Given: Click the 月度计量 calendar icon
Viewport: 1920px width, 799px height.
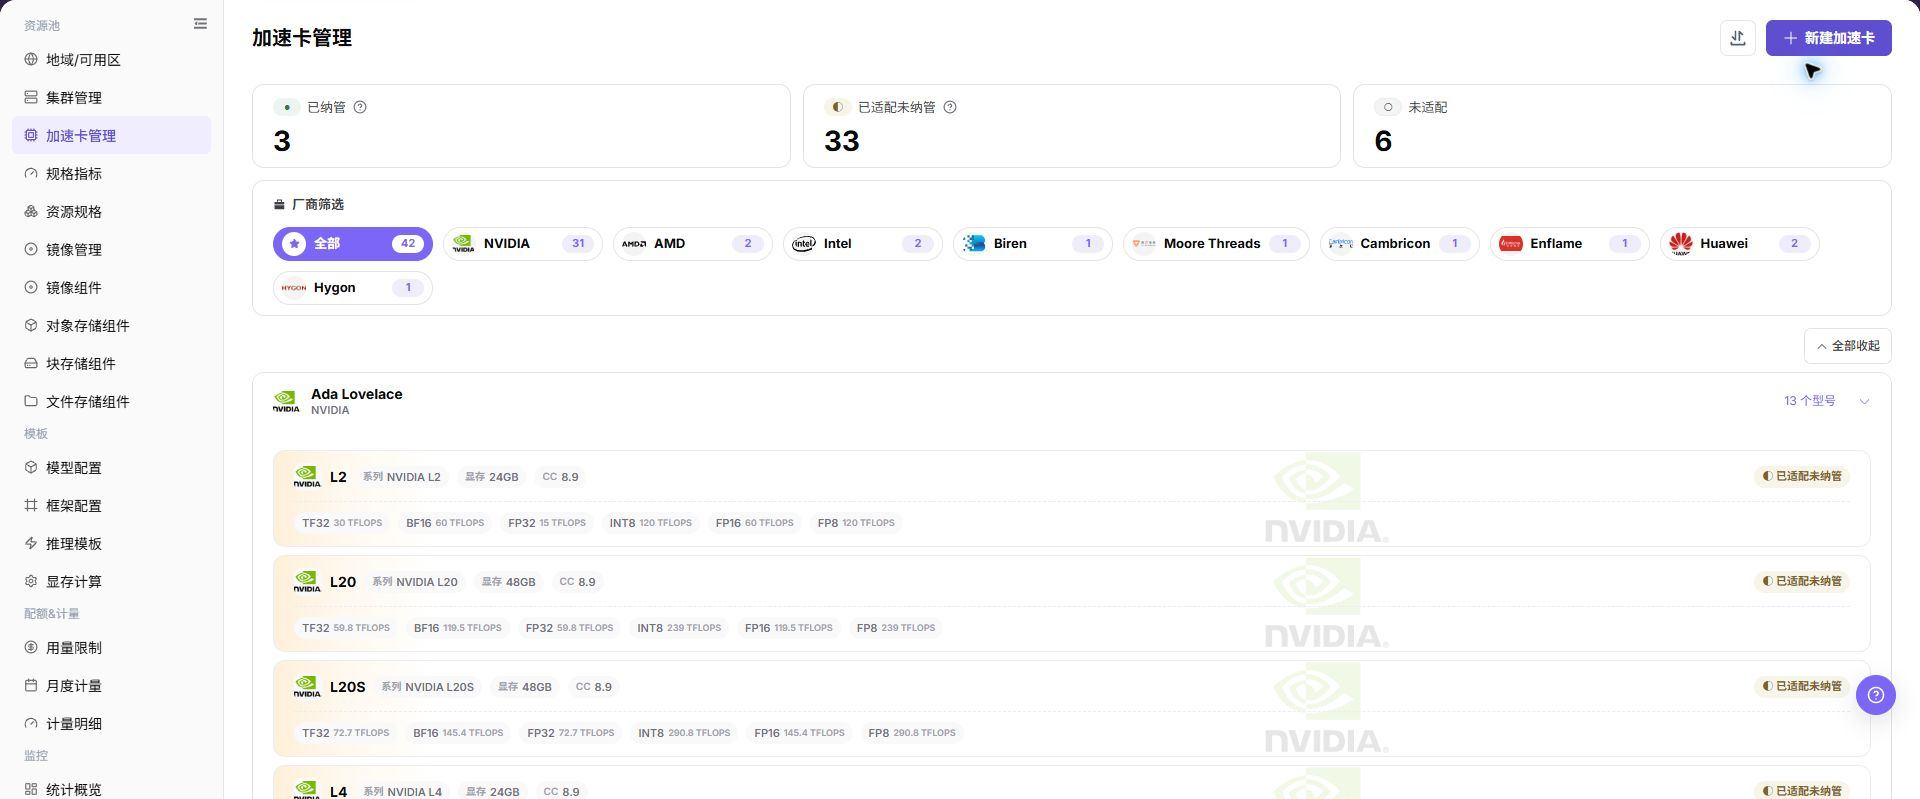Looking at the screenshot, I should pos(31,686).
